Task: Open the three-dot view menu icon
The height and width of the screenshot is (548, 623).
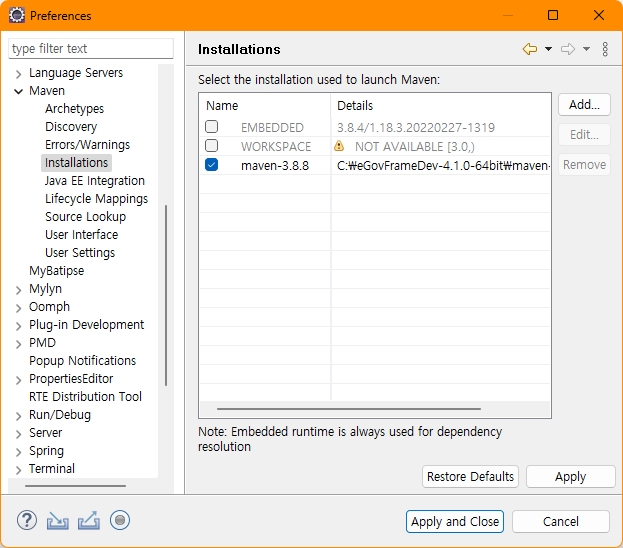Action: pyautogui.click(x=605, y=49)
